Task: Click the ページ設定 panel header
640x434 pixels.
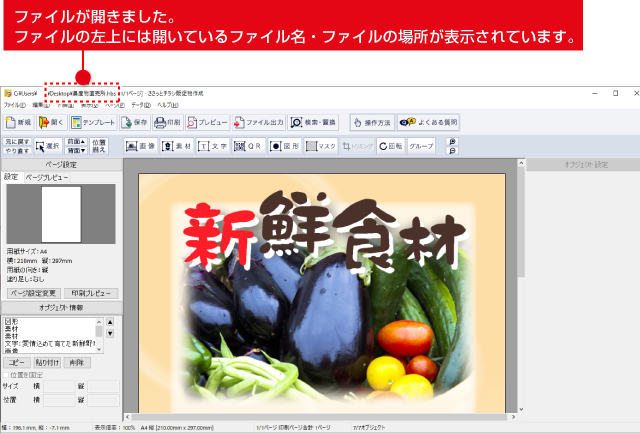Action: click(x=61, y=165)
